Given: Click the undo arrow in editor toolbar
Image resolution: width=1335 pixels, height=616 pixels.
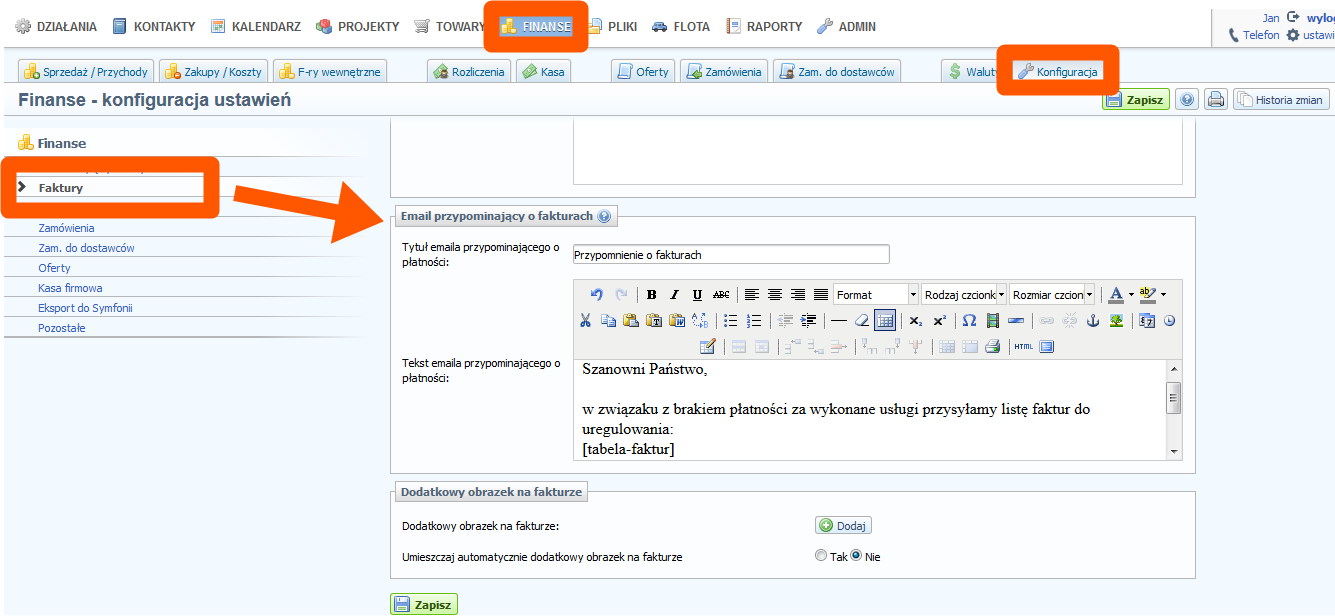Looking at the screenshot, I should tap(597, 295).
